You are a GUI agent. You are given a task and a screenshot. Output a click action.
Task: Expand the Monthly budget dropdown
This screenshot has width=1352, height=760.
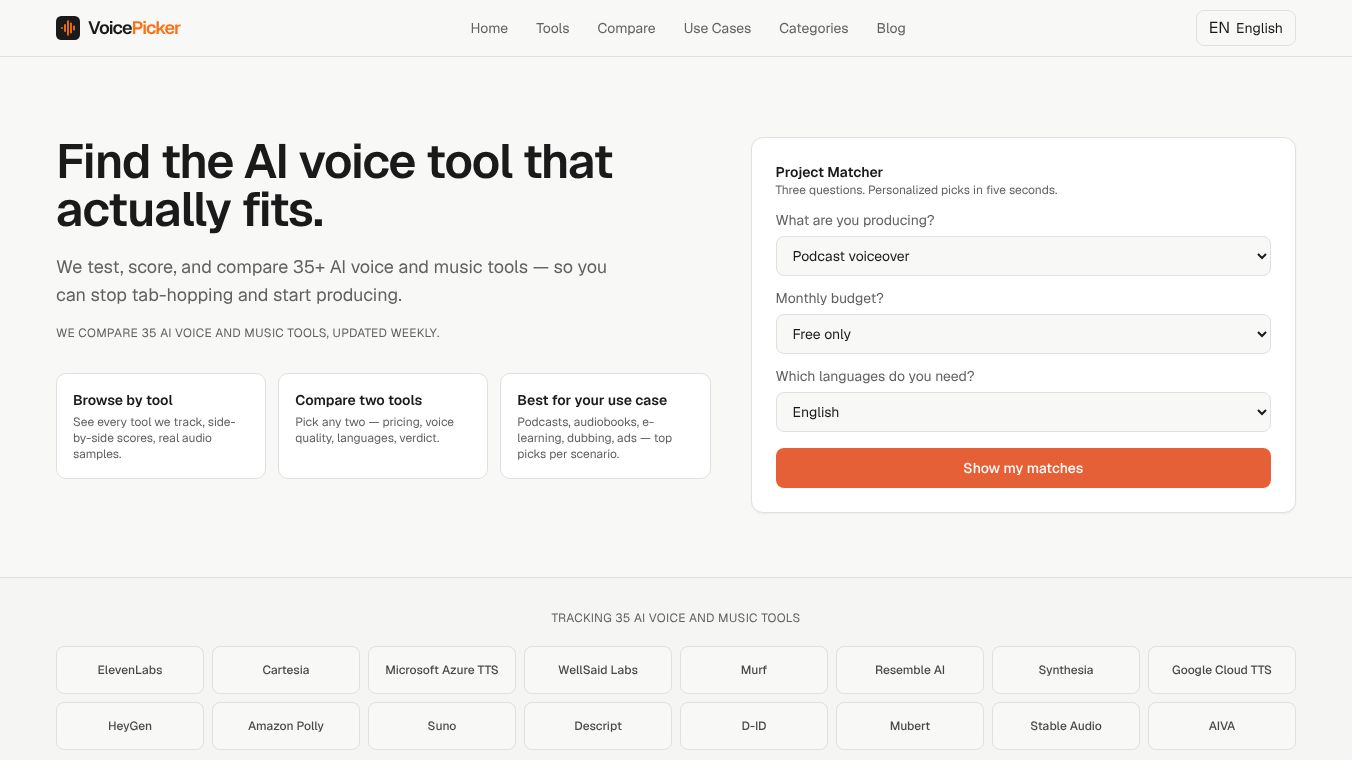tap(1023, 334)
